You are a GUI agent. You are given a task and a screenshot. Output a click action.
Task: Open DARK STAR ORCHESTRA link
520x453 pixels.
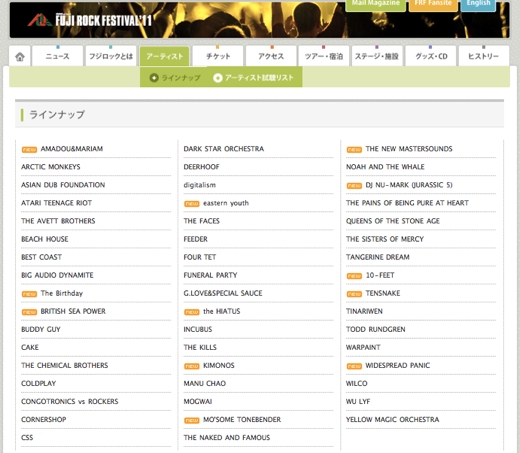tap(224, 149)
